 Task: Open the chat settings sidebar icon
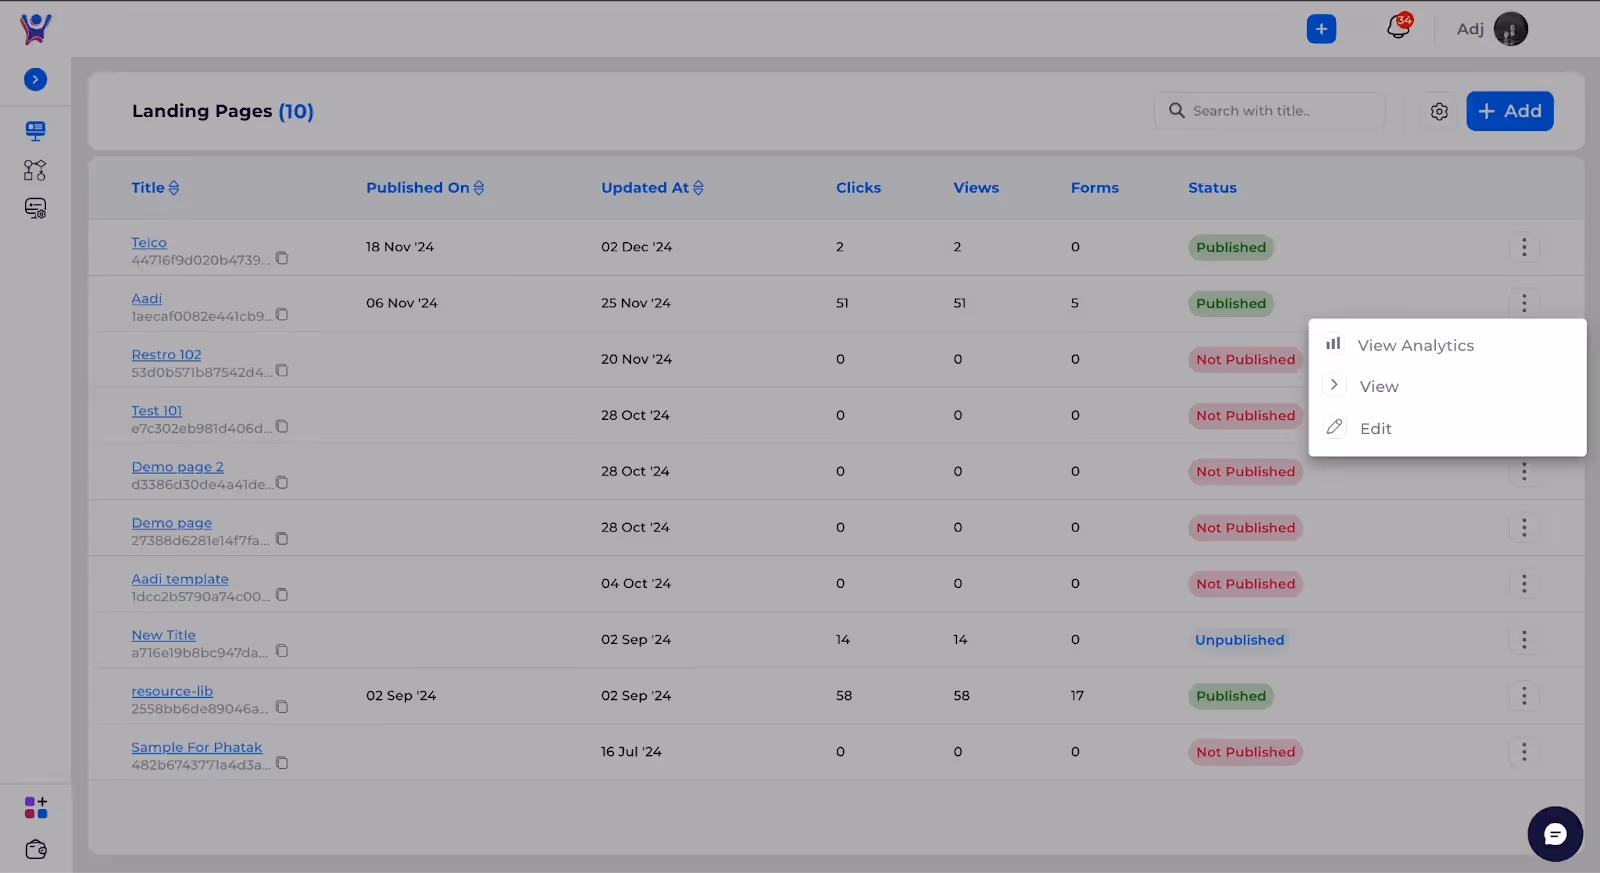[35, 208]
